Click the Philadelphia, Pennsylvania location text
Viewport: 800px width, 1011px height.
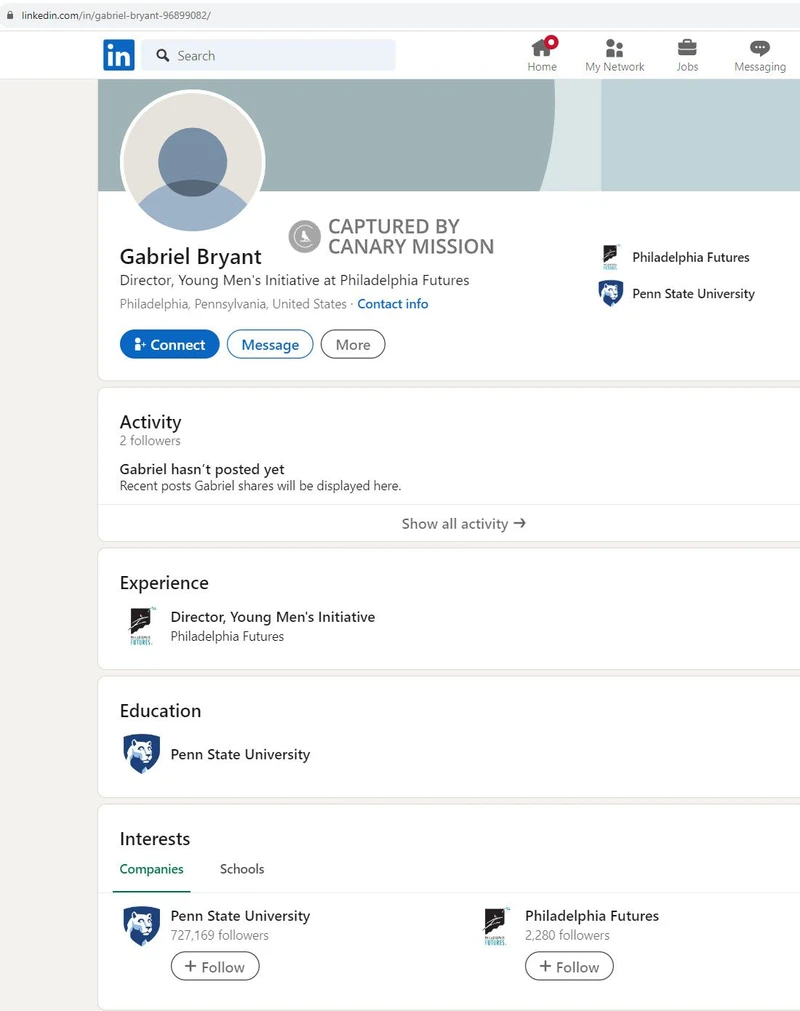[233, 304]
